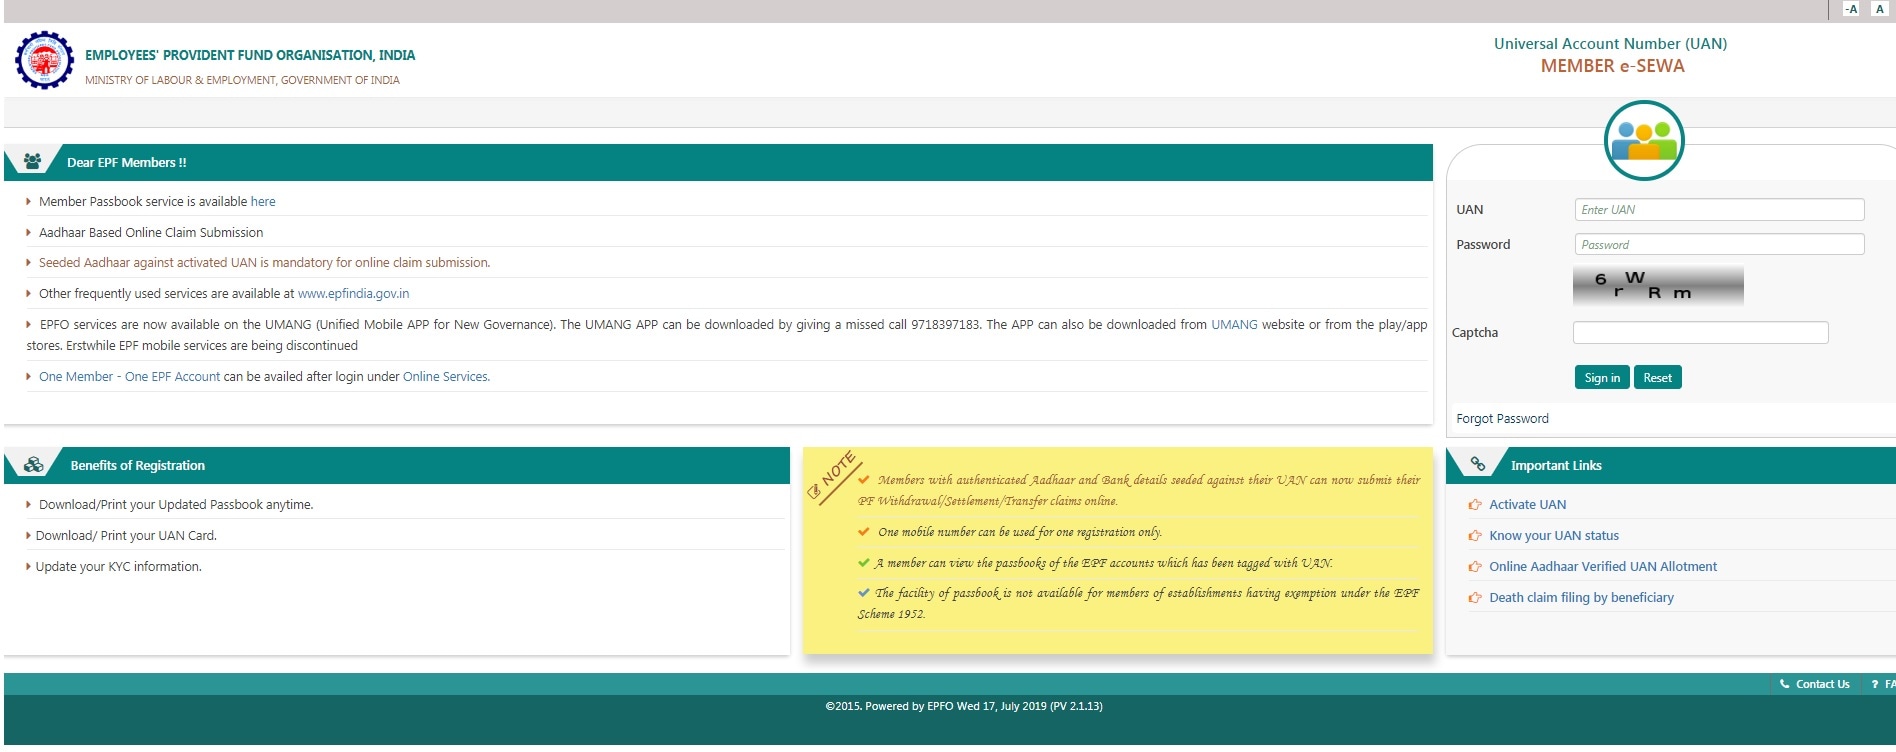
Task: Open Member Passbook 'here' link
Action: [263, 201]
